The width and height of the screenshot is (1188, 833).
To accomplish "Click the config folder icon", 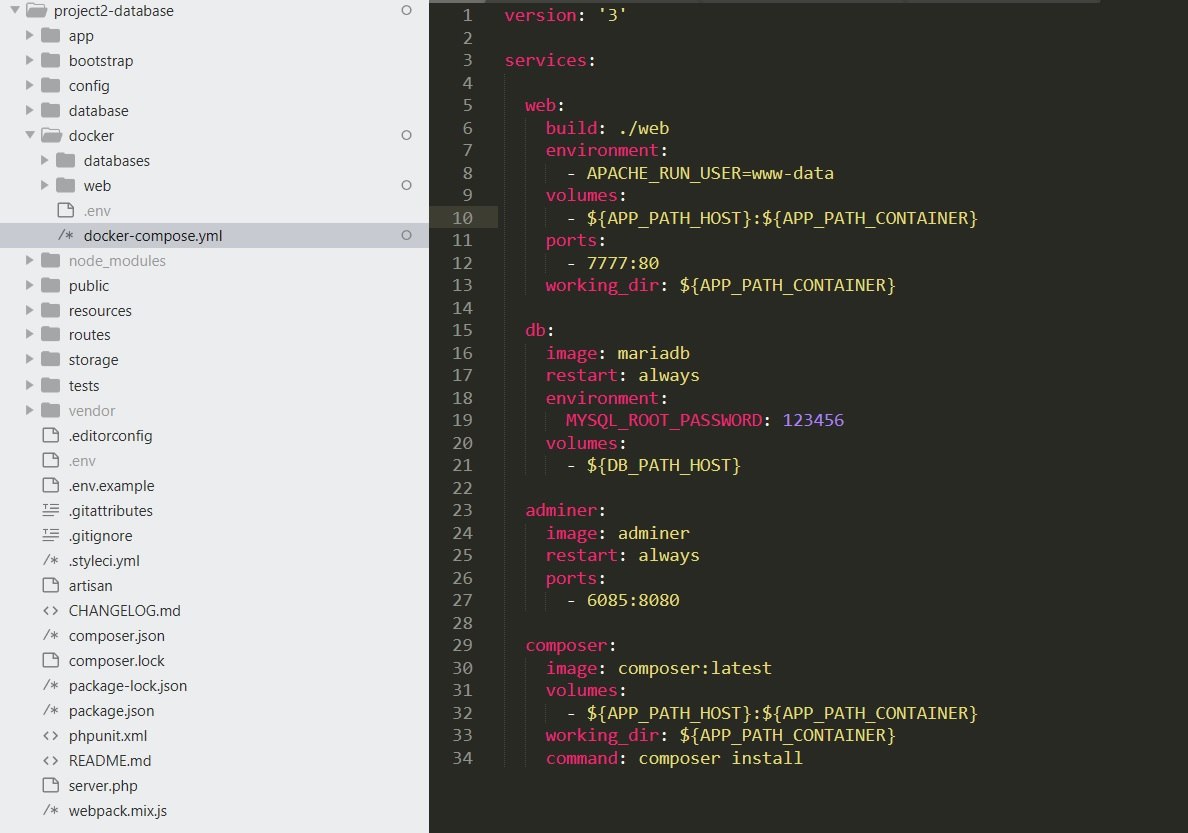I will pos(51,86).
